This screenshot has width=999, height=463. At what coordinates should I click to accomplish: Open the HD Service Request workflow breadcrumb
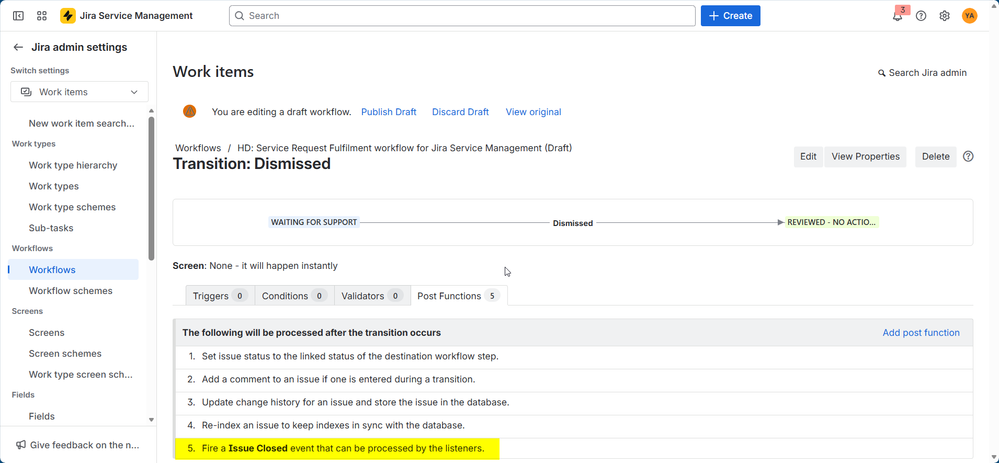coord(405,148)
